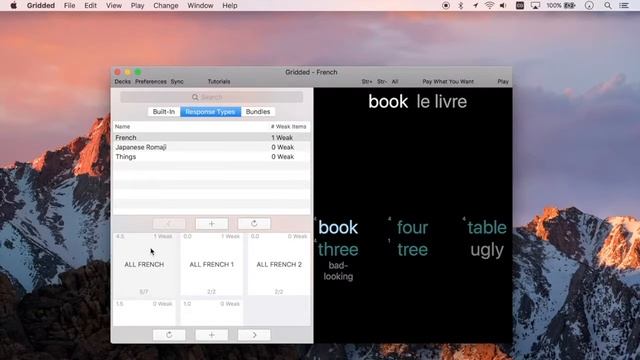Image resolution: width=640 pixels, height=360 pixels.
Task: Open Spotlight search in the menu bar
Action: (608, 5)
